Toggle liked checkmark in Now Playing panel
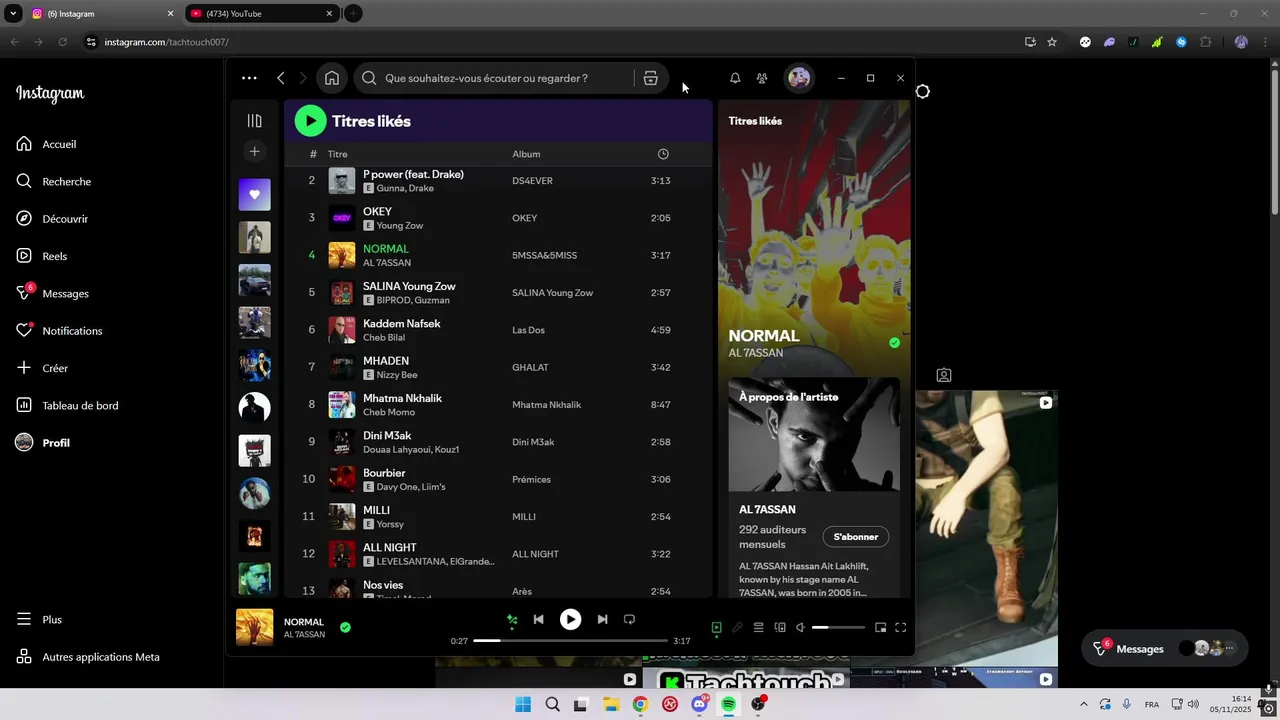The image size is (1280, 720). (x=894, y=343)
